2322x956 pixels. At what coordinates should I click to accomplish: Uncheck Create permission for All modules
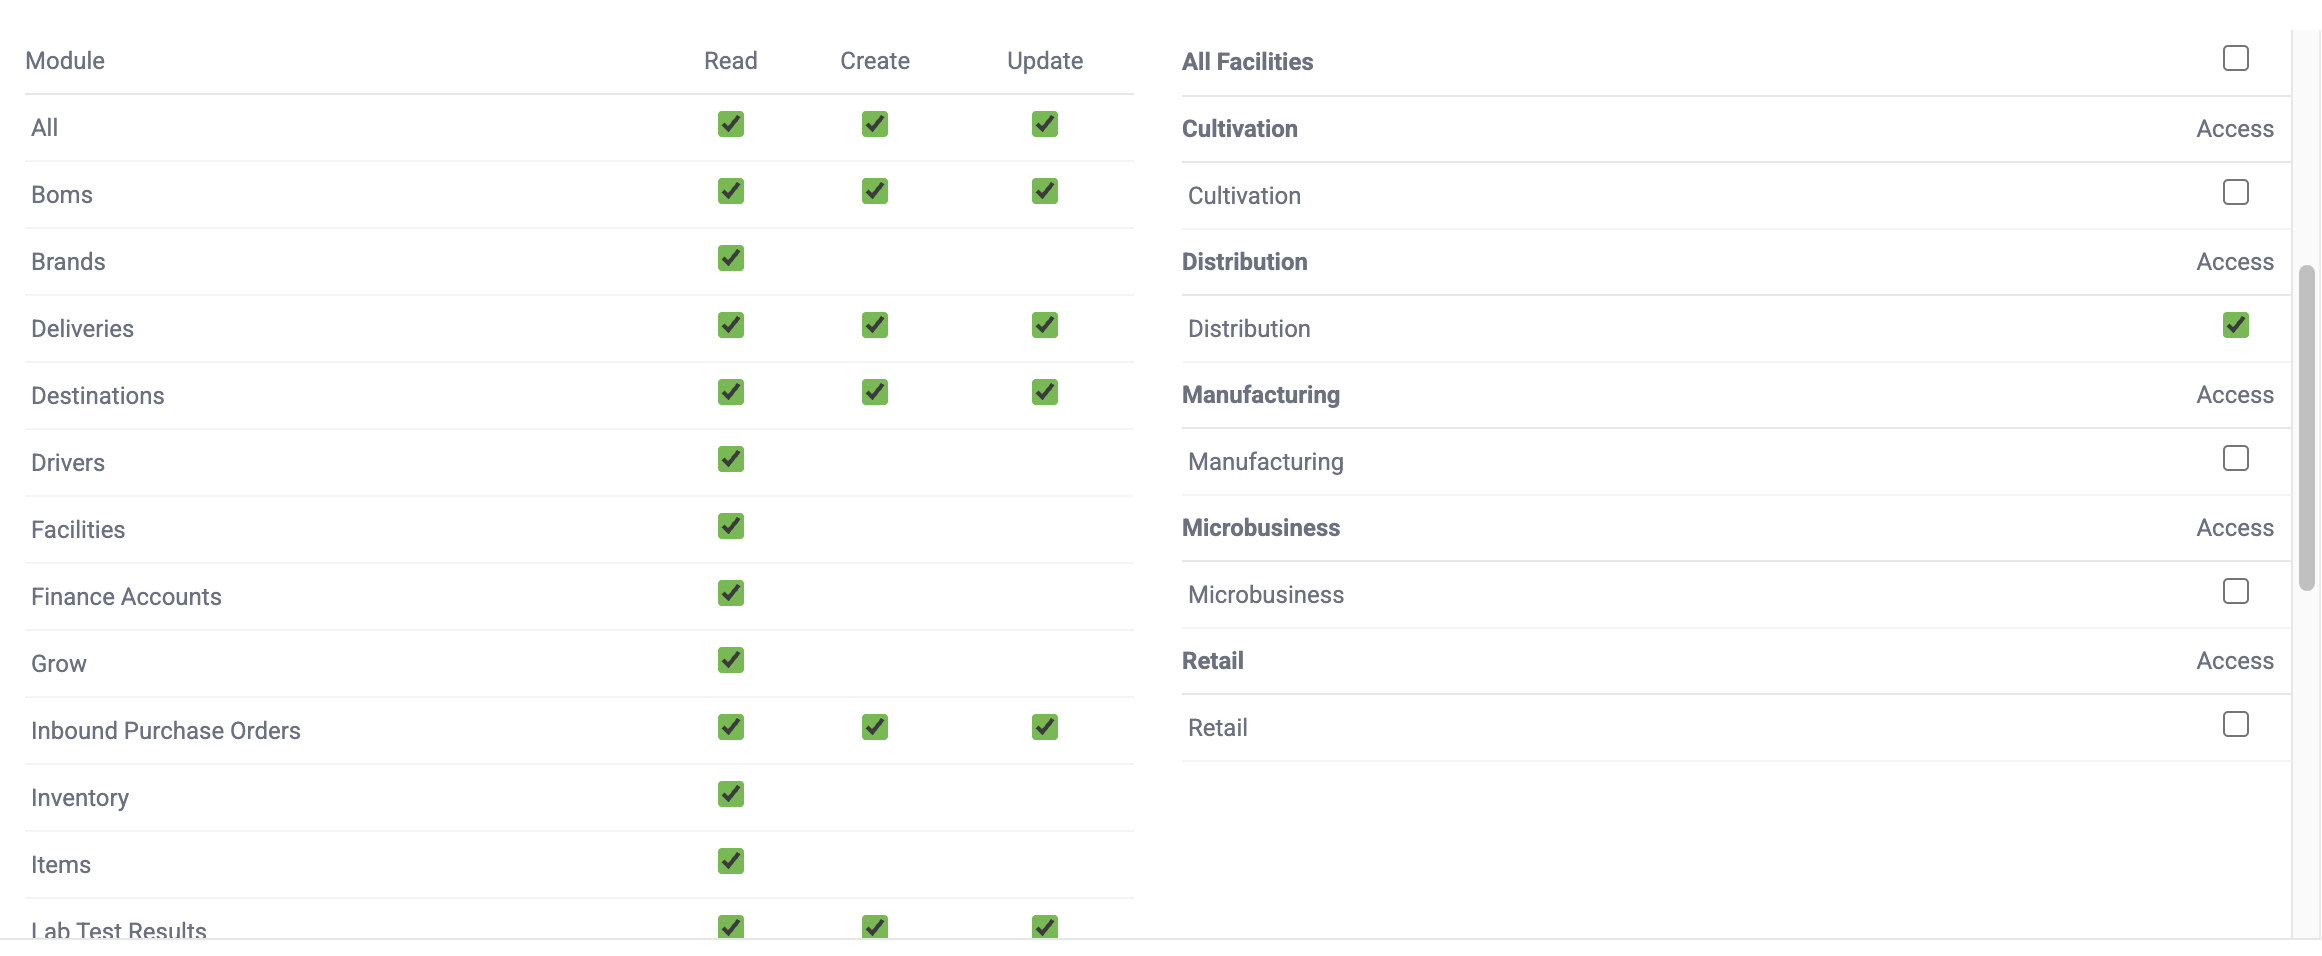[875, 124]
